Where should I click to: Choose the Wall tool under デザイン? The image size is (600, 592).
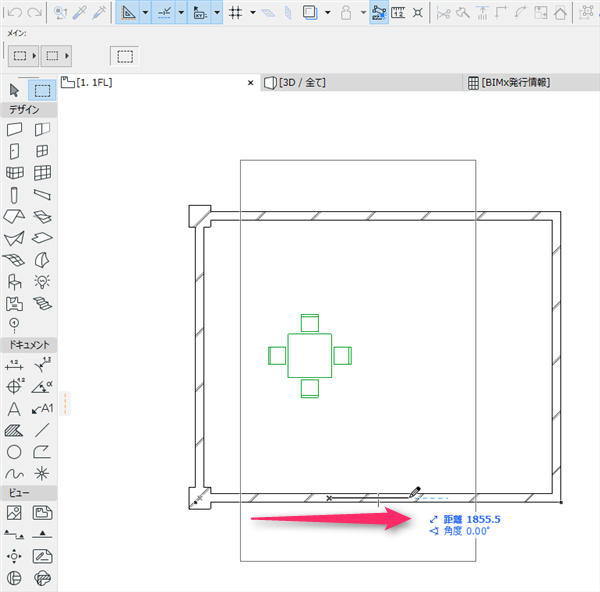(x=14, y=129)
